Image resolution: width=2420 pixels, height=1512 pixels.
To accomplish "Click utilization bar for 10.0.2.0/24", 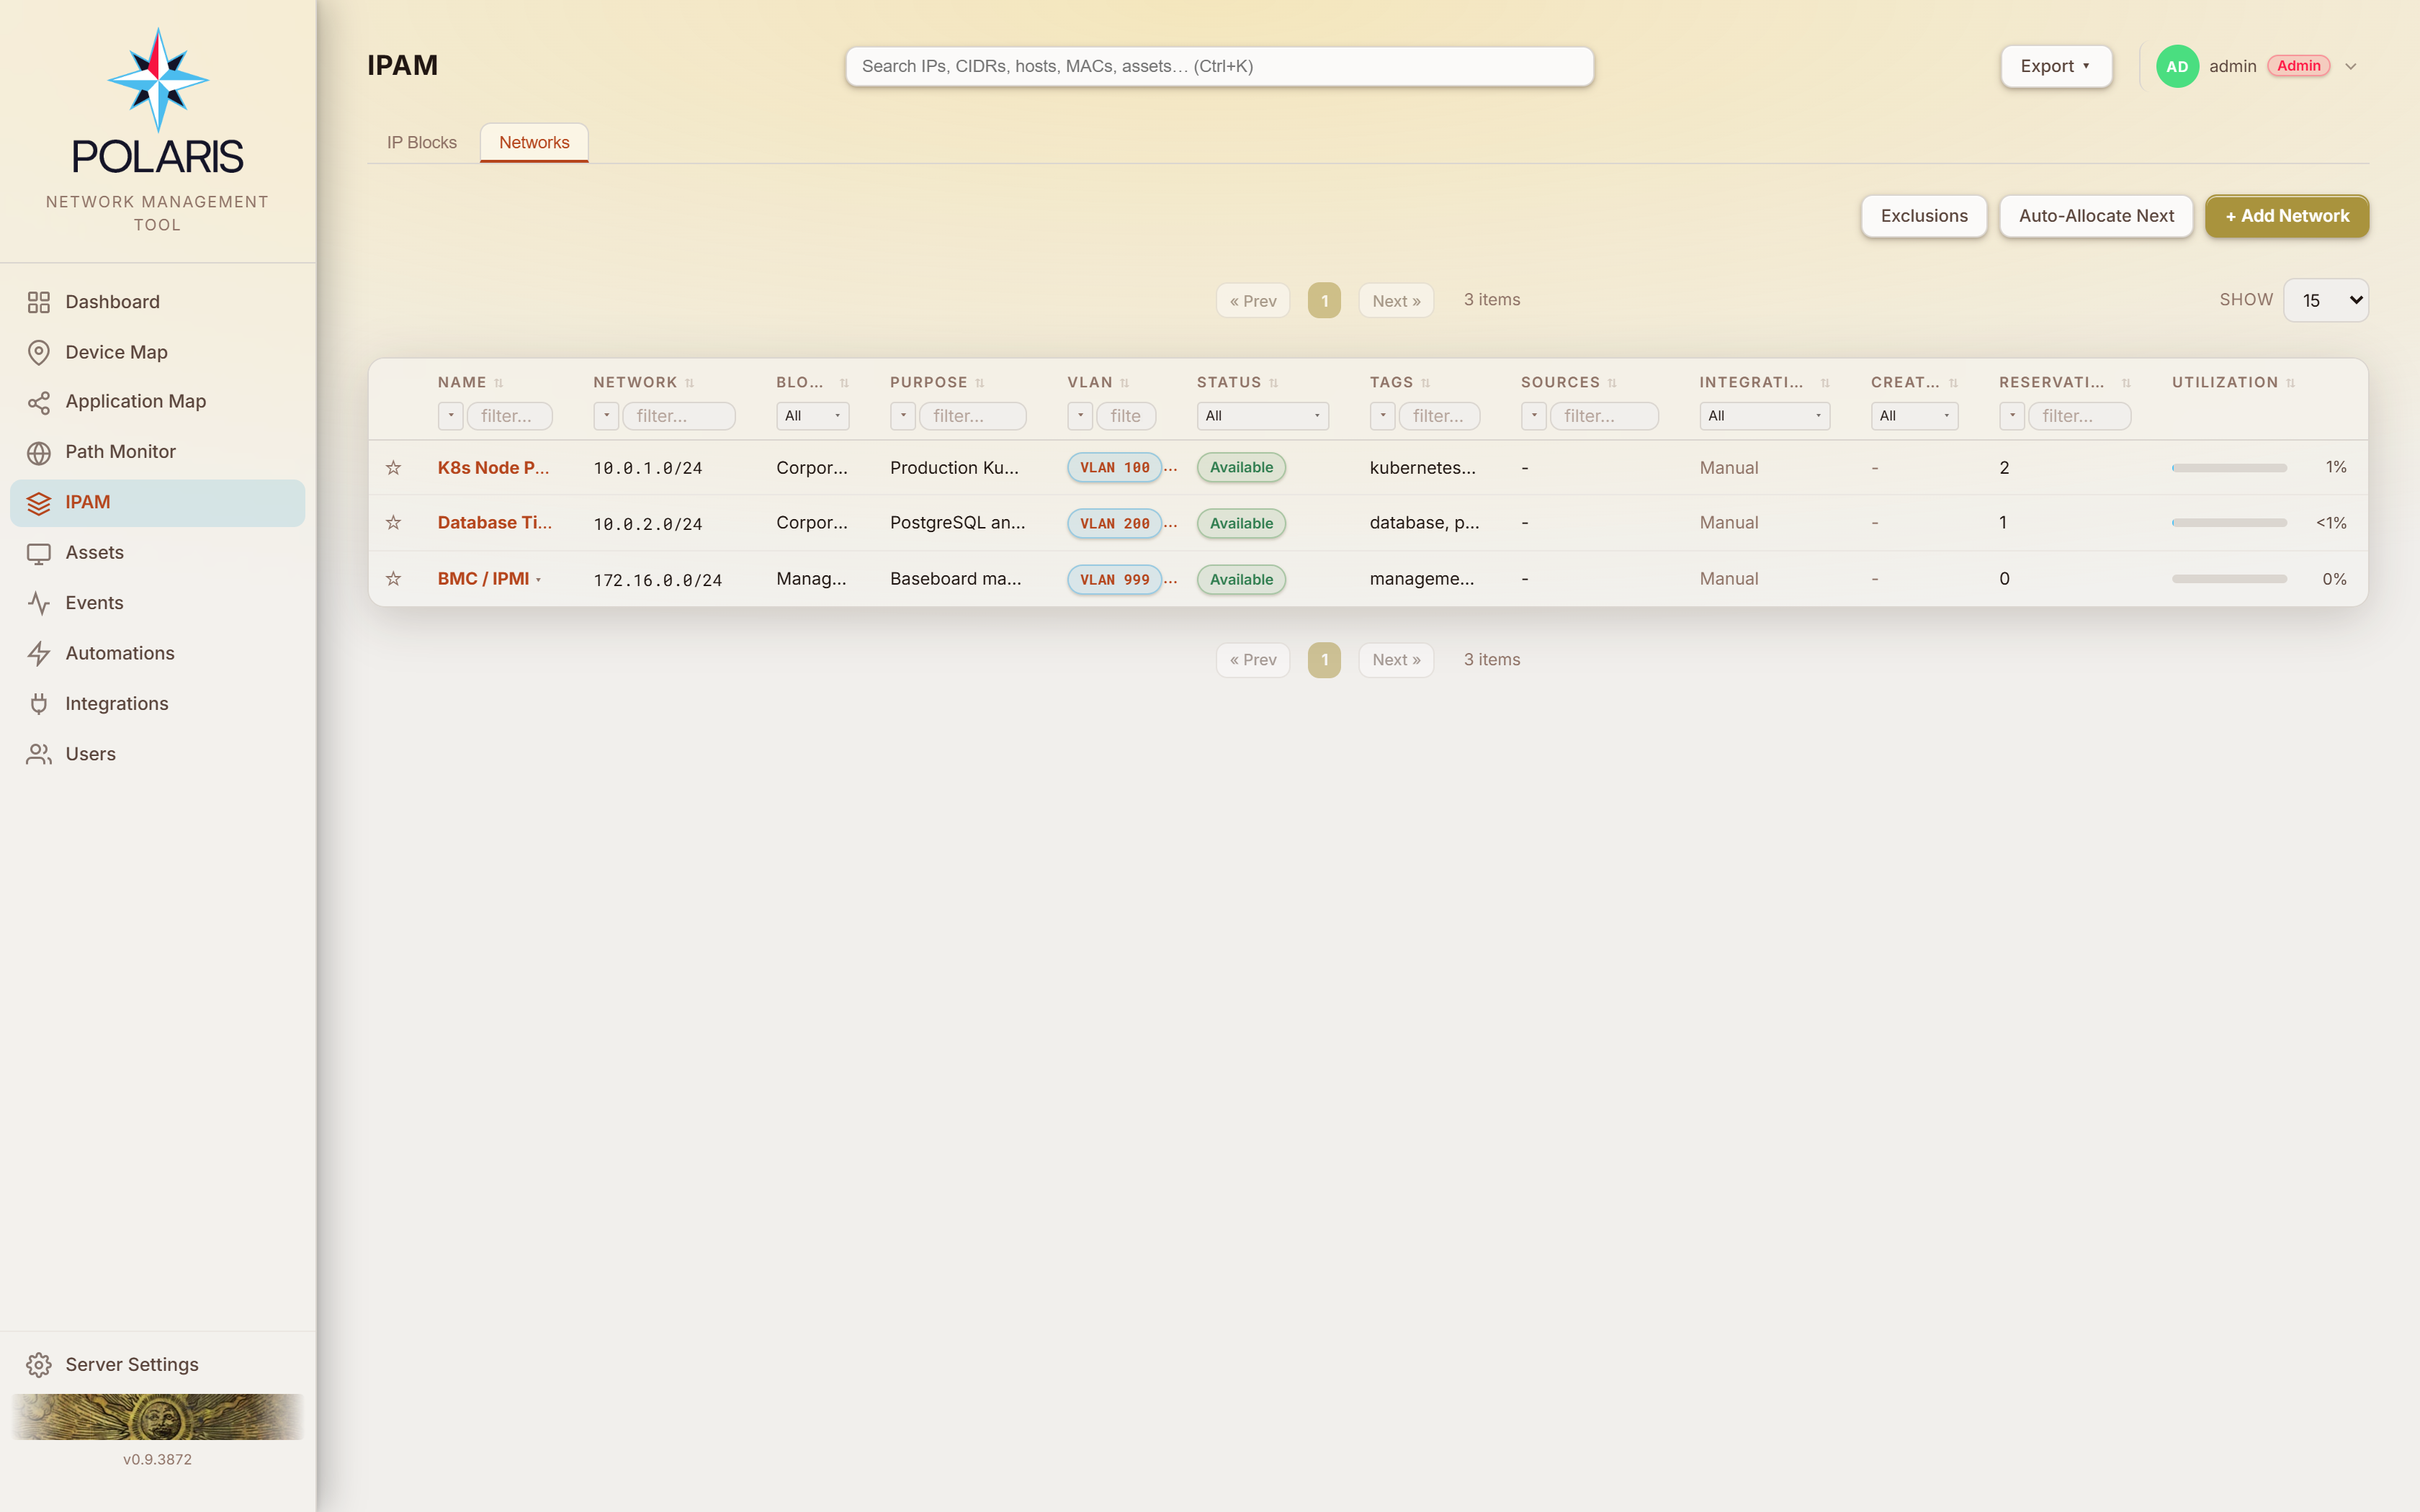I will pyautogui.click(x=2229, y=522).
